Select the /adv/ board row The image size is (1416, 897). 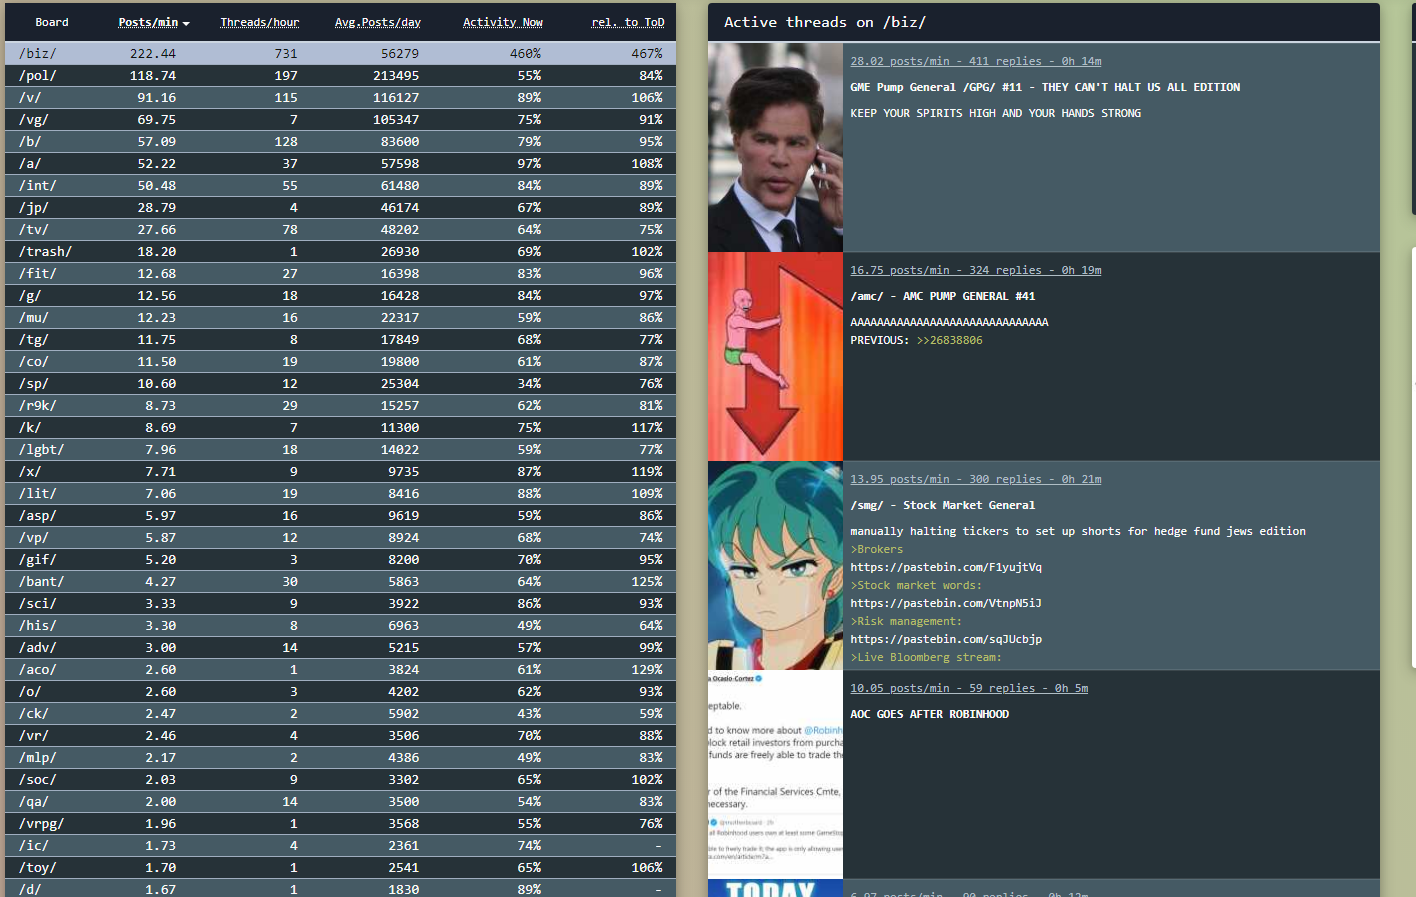pos(340,647)
